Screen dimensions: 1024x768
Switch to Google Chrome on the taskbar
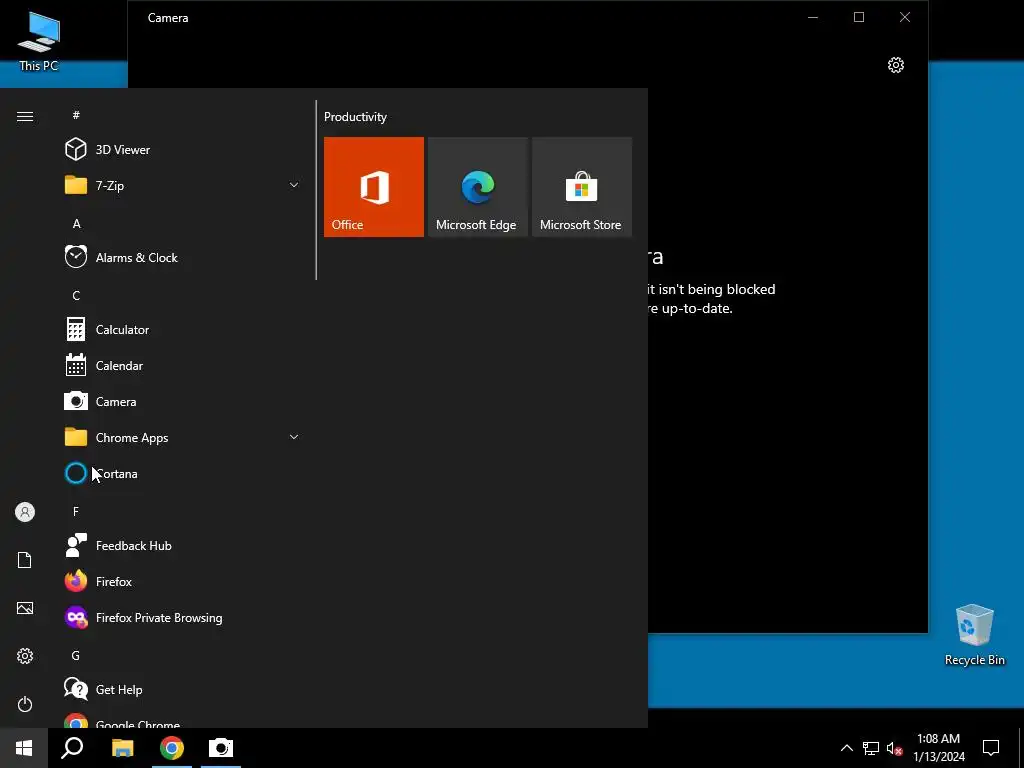pos(172,748)
